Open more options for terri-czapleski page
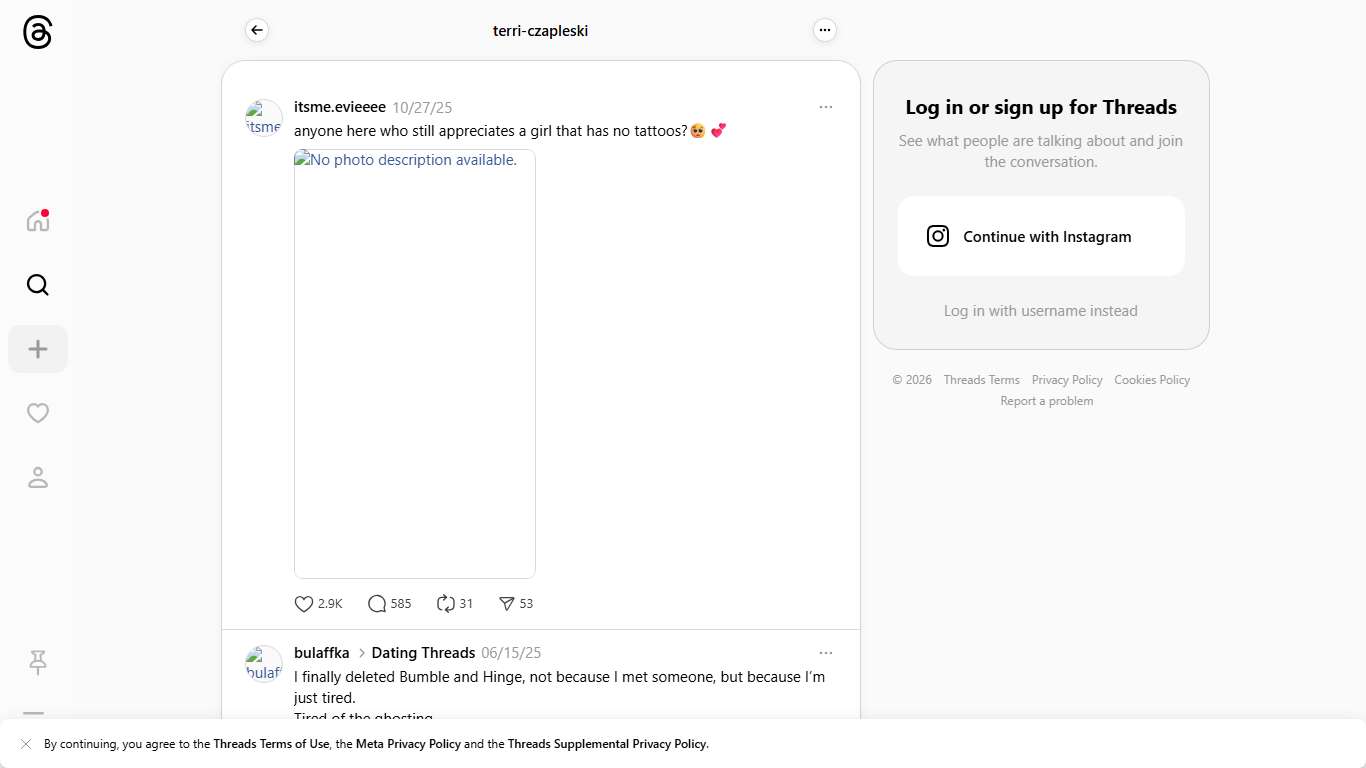The width and height of the screenshot is (1366, 768). click(825, 30)
